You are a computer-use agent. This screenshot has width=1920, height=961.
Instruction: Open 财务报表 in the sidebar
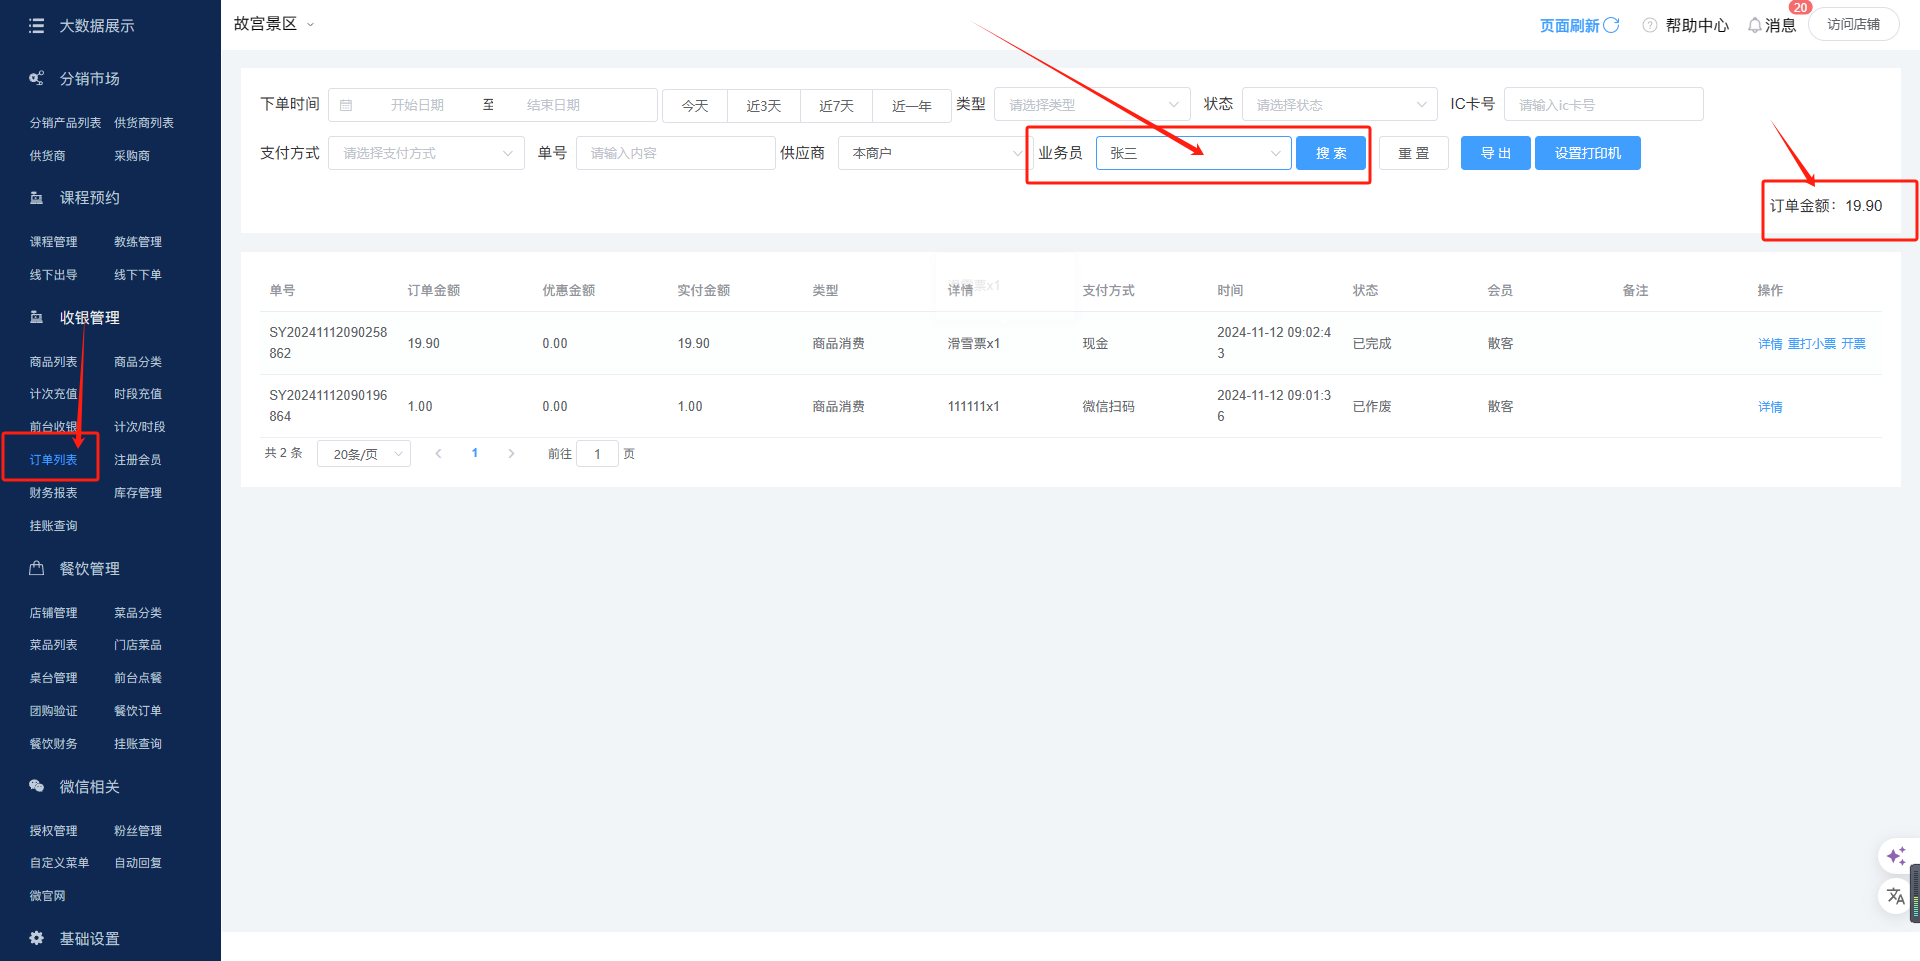click(x=53, y=493)
